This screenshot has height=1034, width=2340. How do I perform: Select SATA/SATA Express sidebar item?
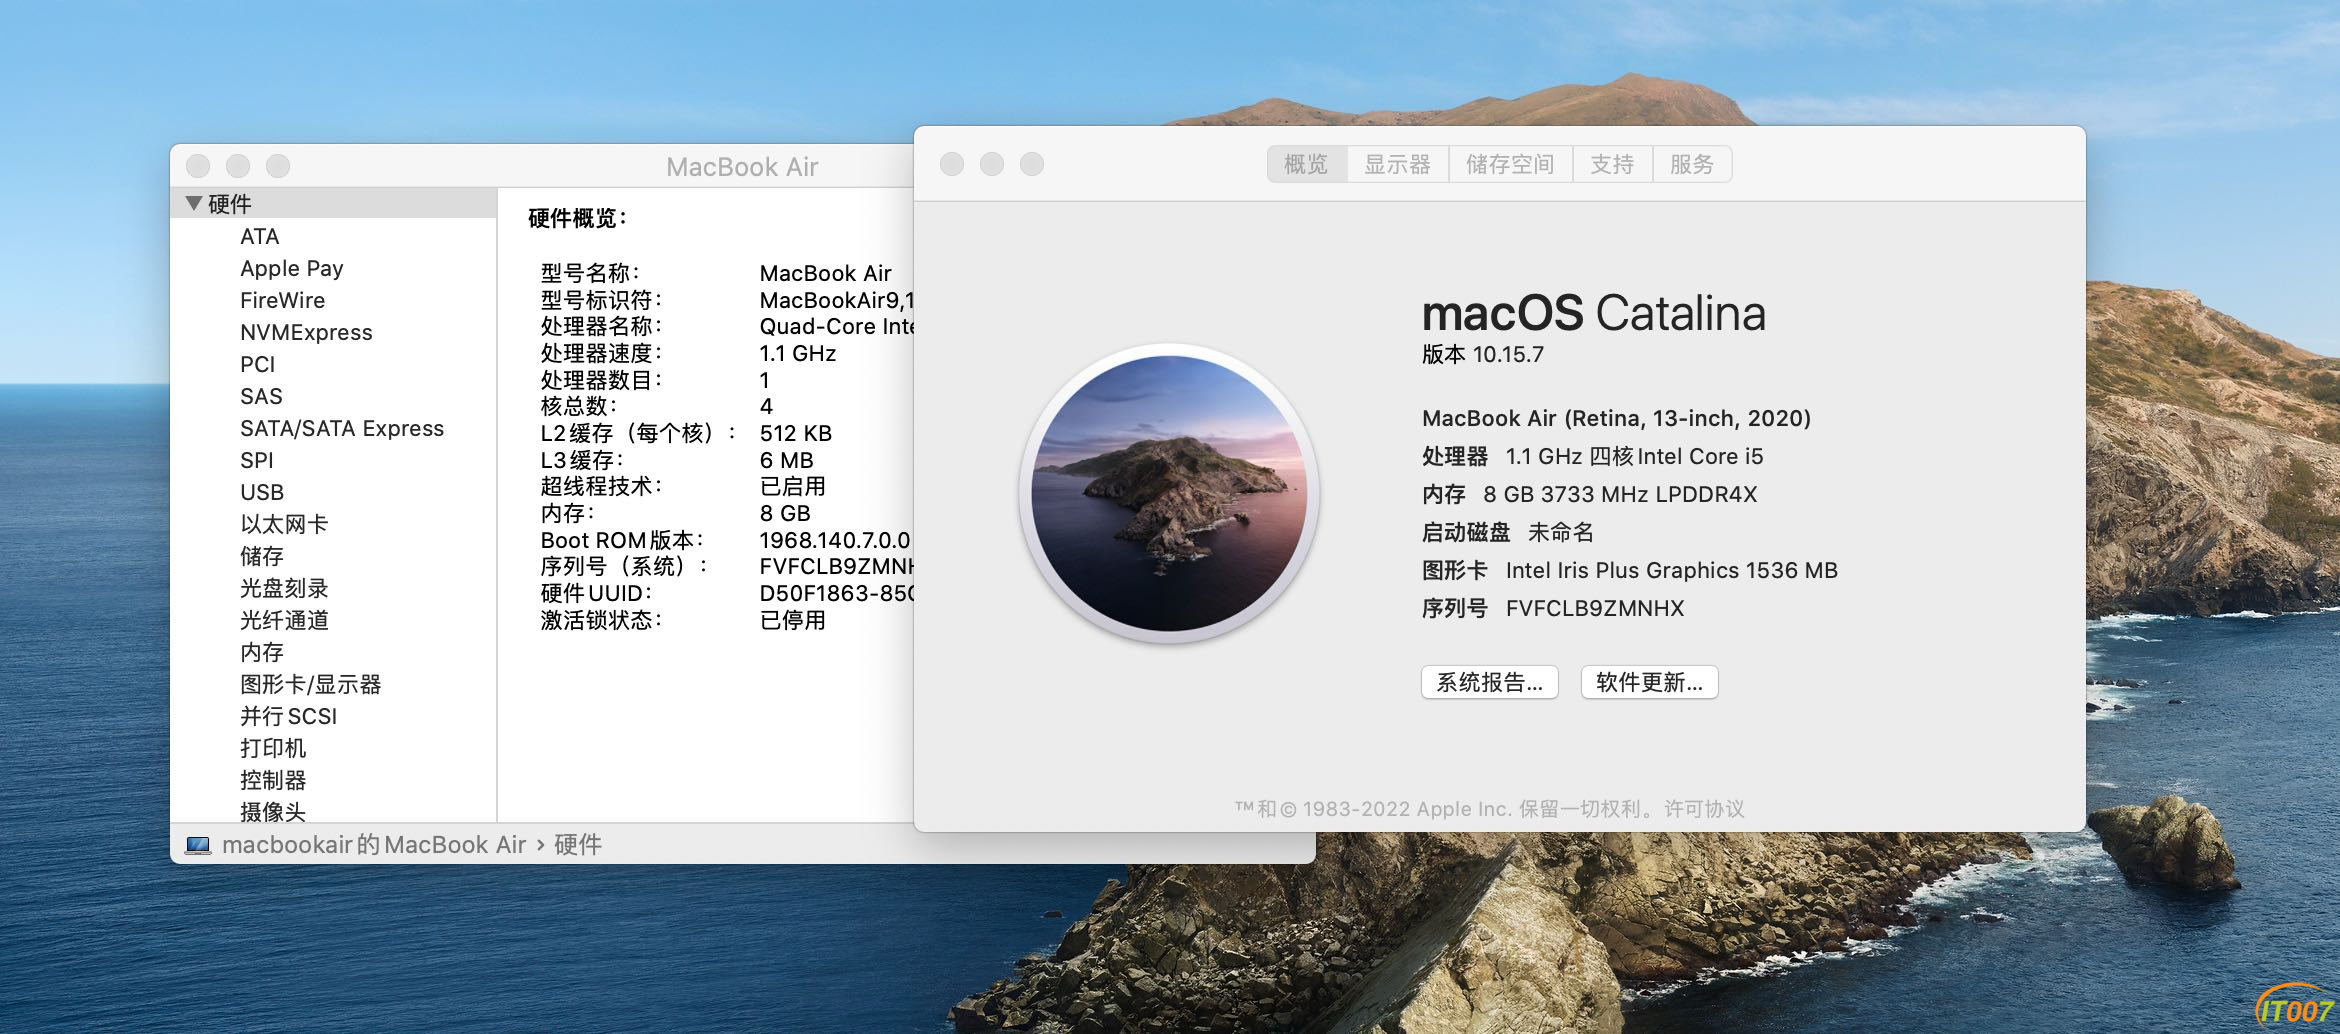[x=341, y=428]
